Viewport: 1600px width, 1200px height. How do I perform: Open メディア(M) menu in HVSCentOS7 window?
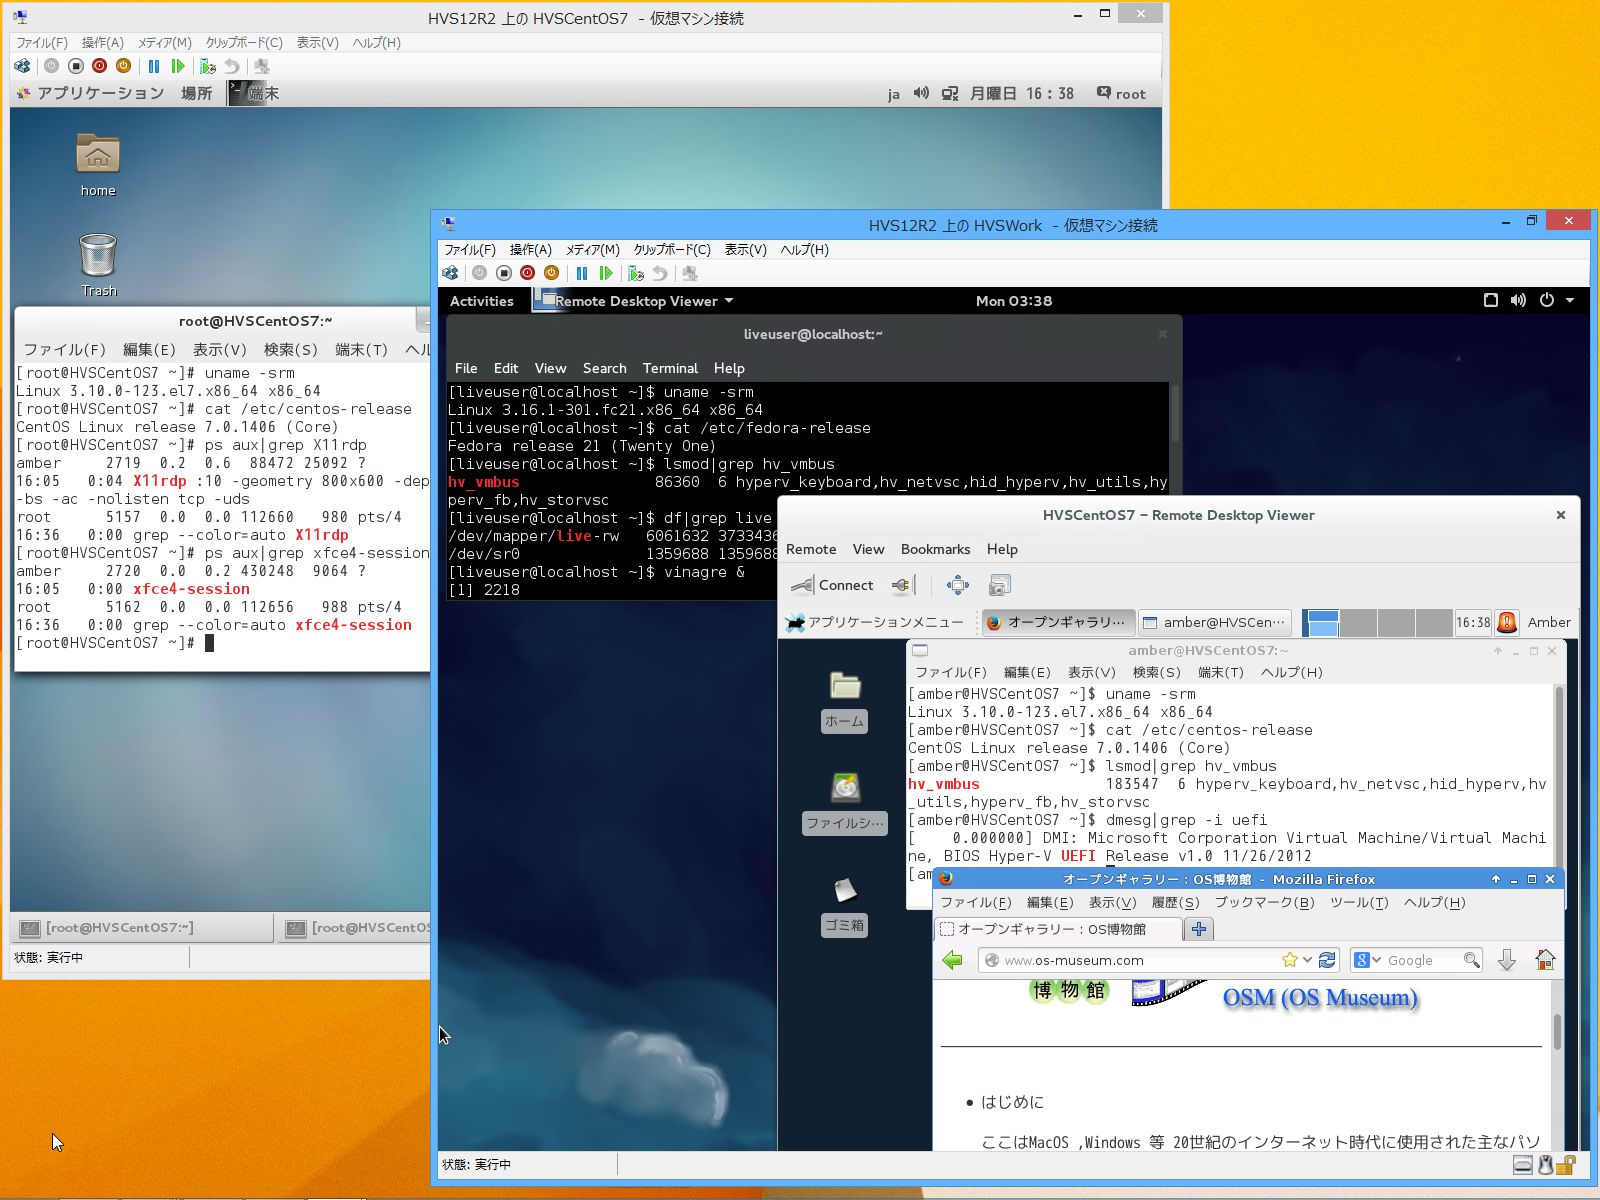click(x=164, y=42)
